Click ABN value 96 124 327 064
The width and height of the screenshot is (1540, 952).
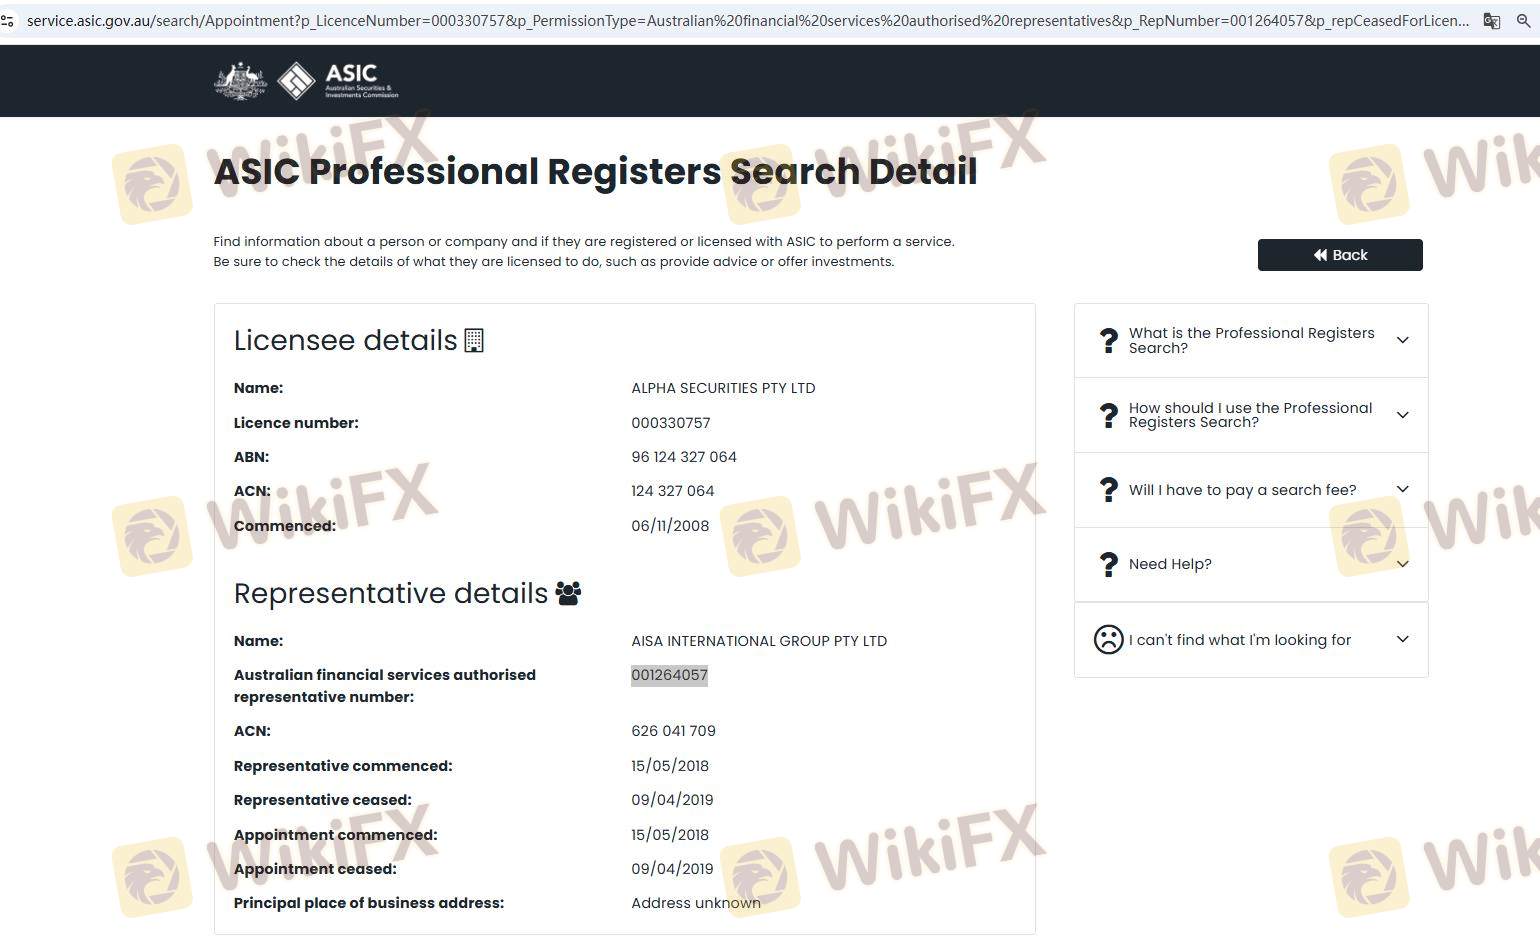tap(684, 457)
